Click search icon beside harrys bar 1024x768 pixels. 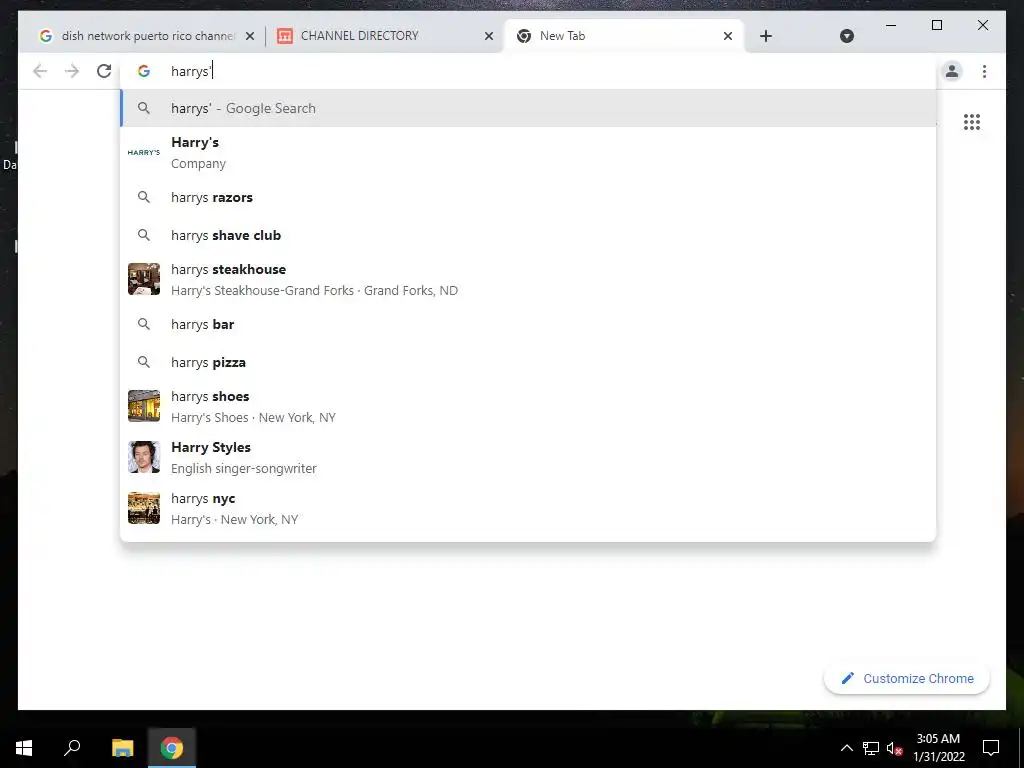pos(144,325)
